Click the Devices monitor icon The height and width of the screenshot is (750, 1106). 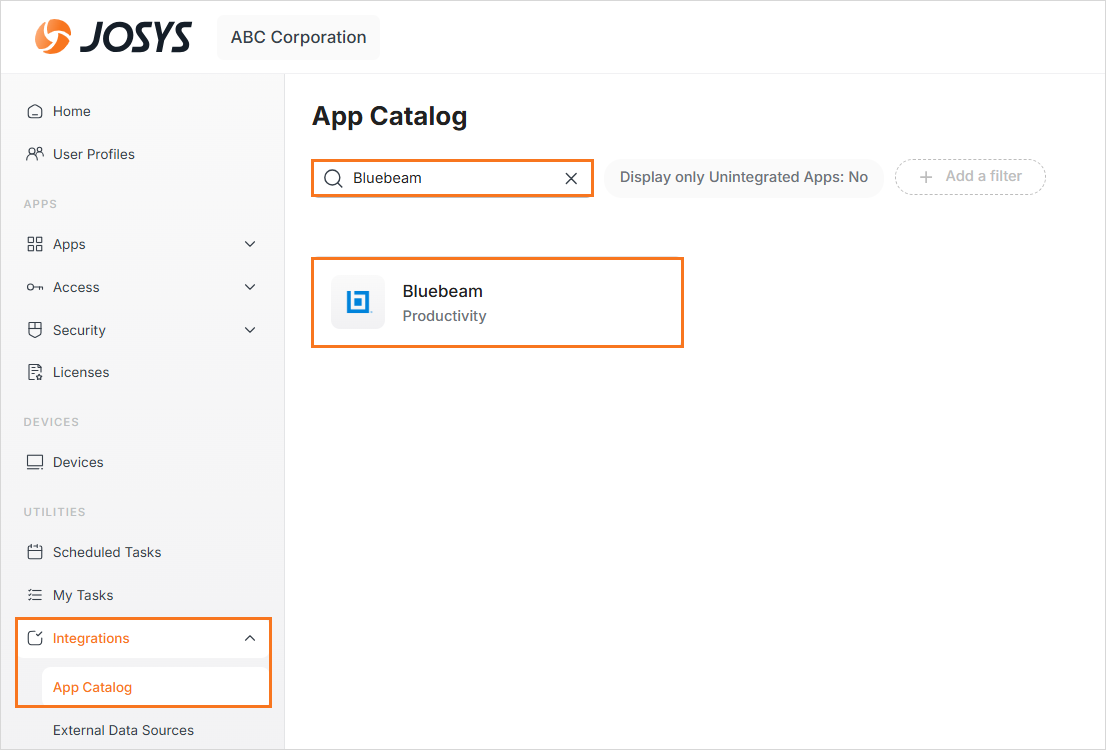(x=35, y=462)
